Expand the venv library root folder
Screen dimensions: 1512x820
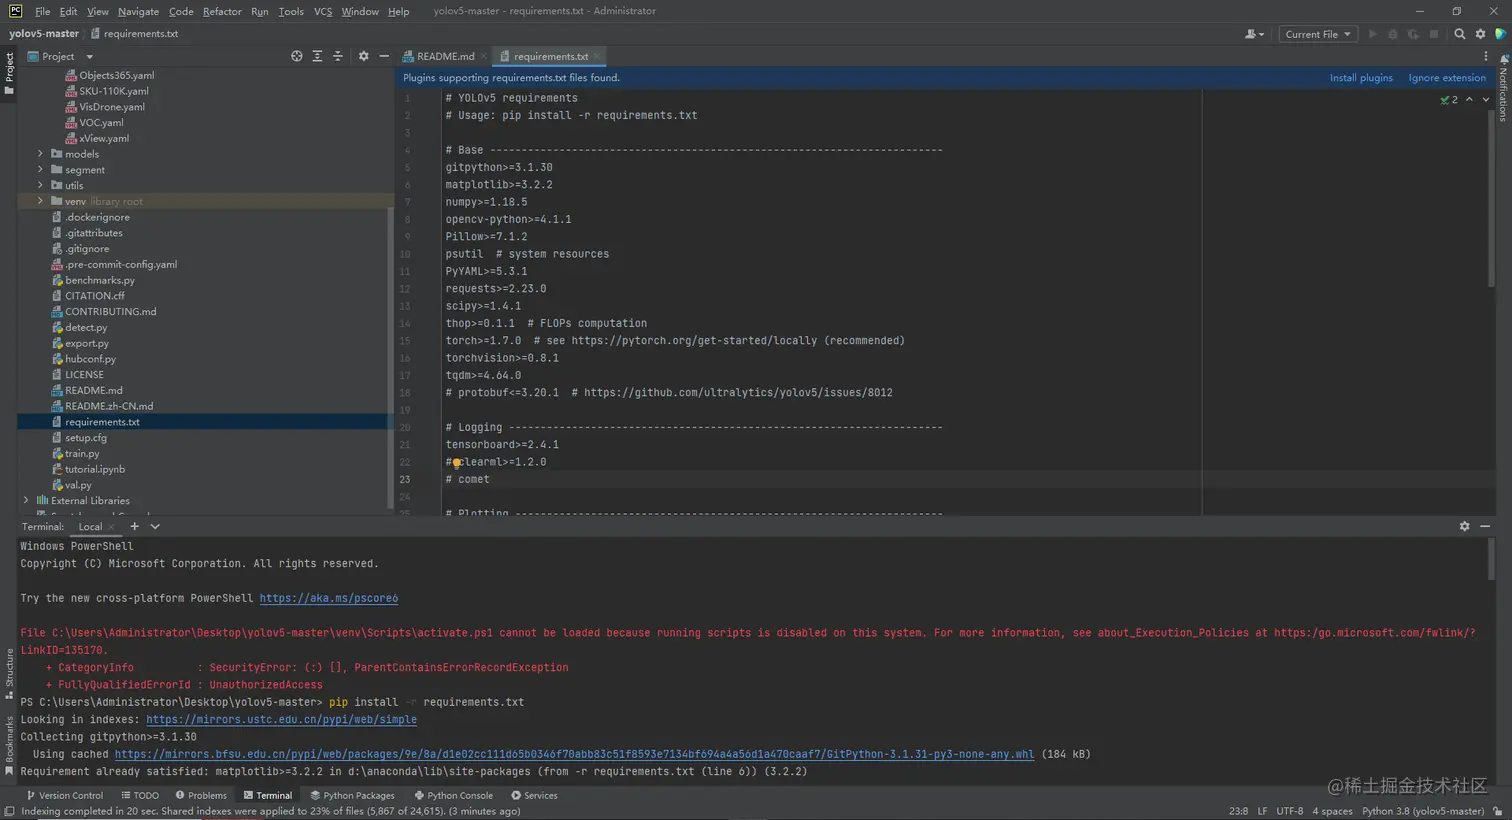point(40,201)
